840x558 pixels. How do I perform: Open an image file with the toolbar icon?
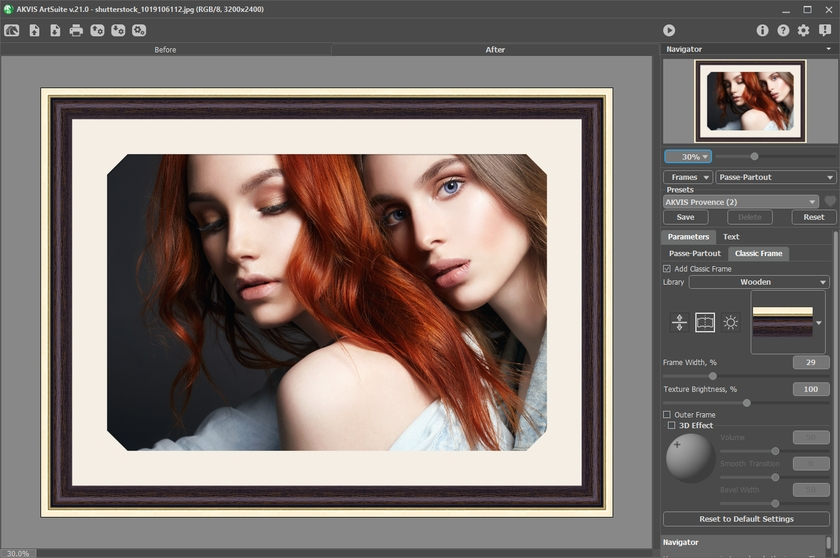tap(34, 30)
